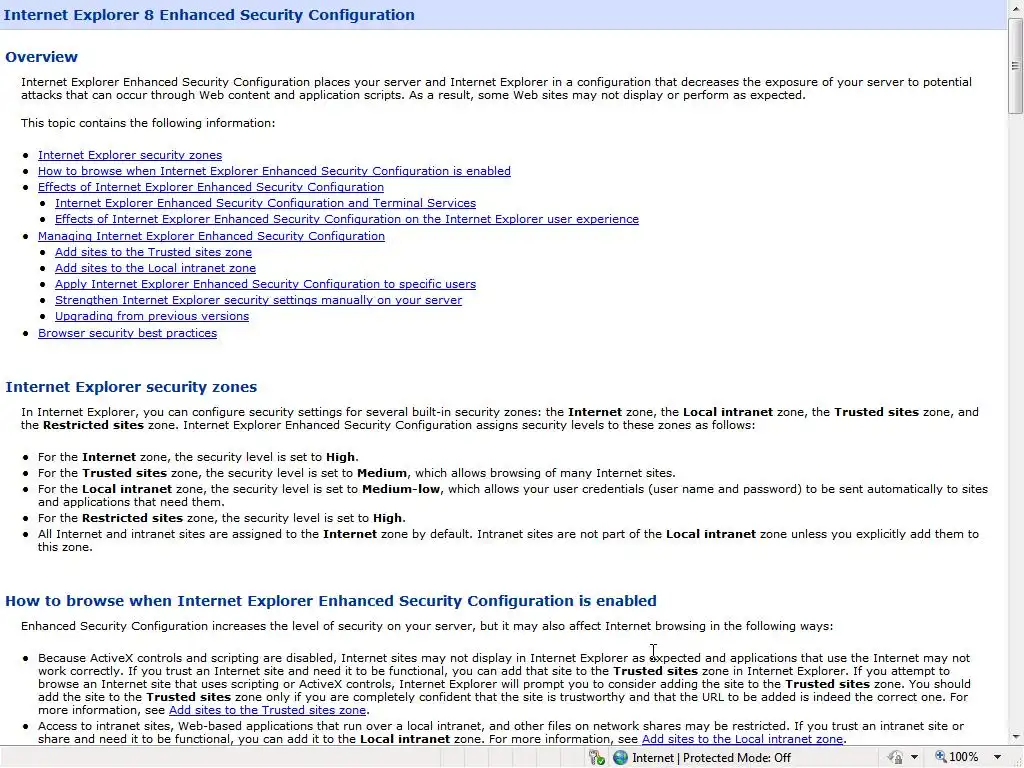The height and width of the screenshot is (768, 1024).
Task: Open Apply Enhanced Security Configuration to specific users link
Action: [265, 284]
